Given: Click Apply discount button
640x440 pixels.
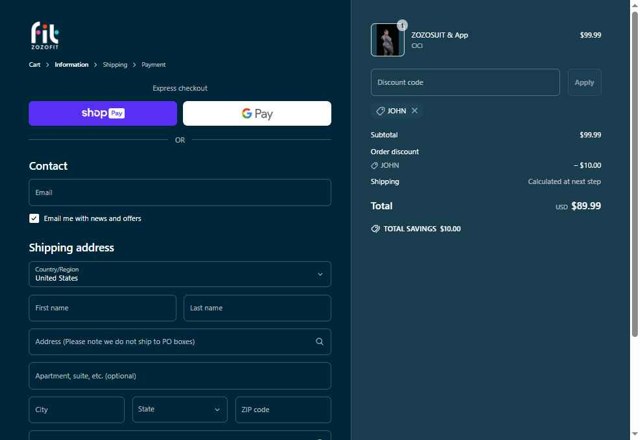Looking at the screenshot, I should 584,82.
